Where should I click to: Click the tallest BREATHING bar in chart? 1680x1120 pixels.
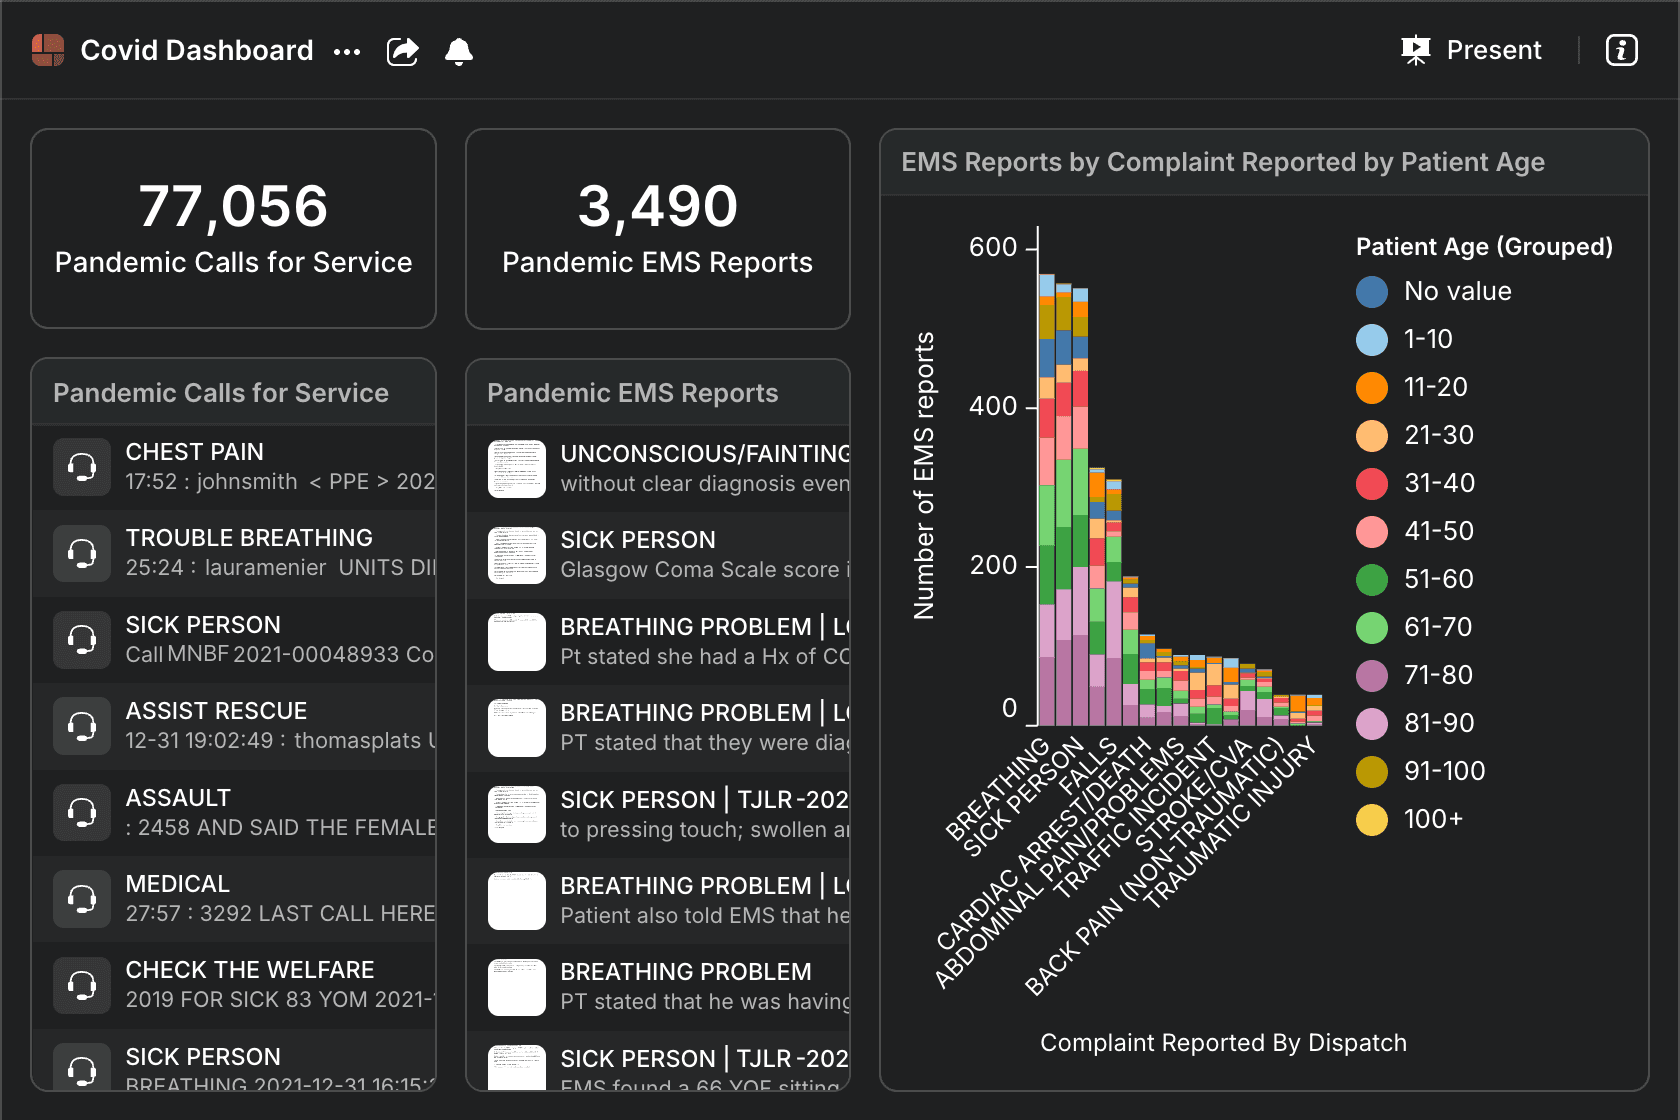point(1047,500)
